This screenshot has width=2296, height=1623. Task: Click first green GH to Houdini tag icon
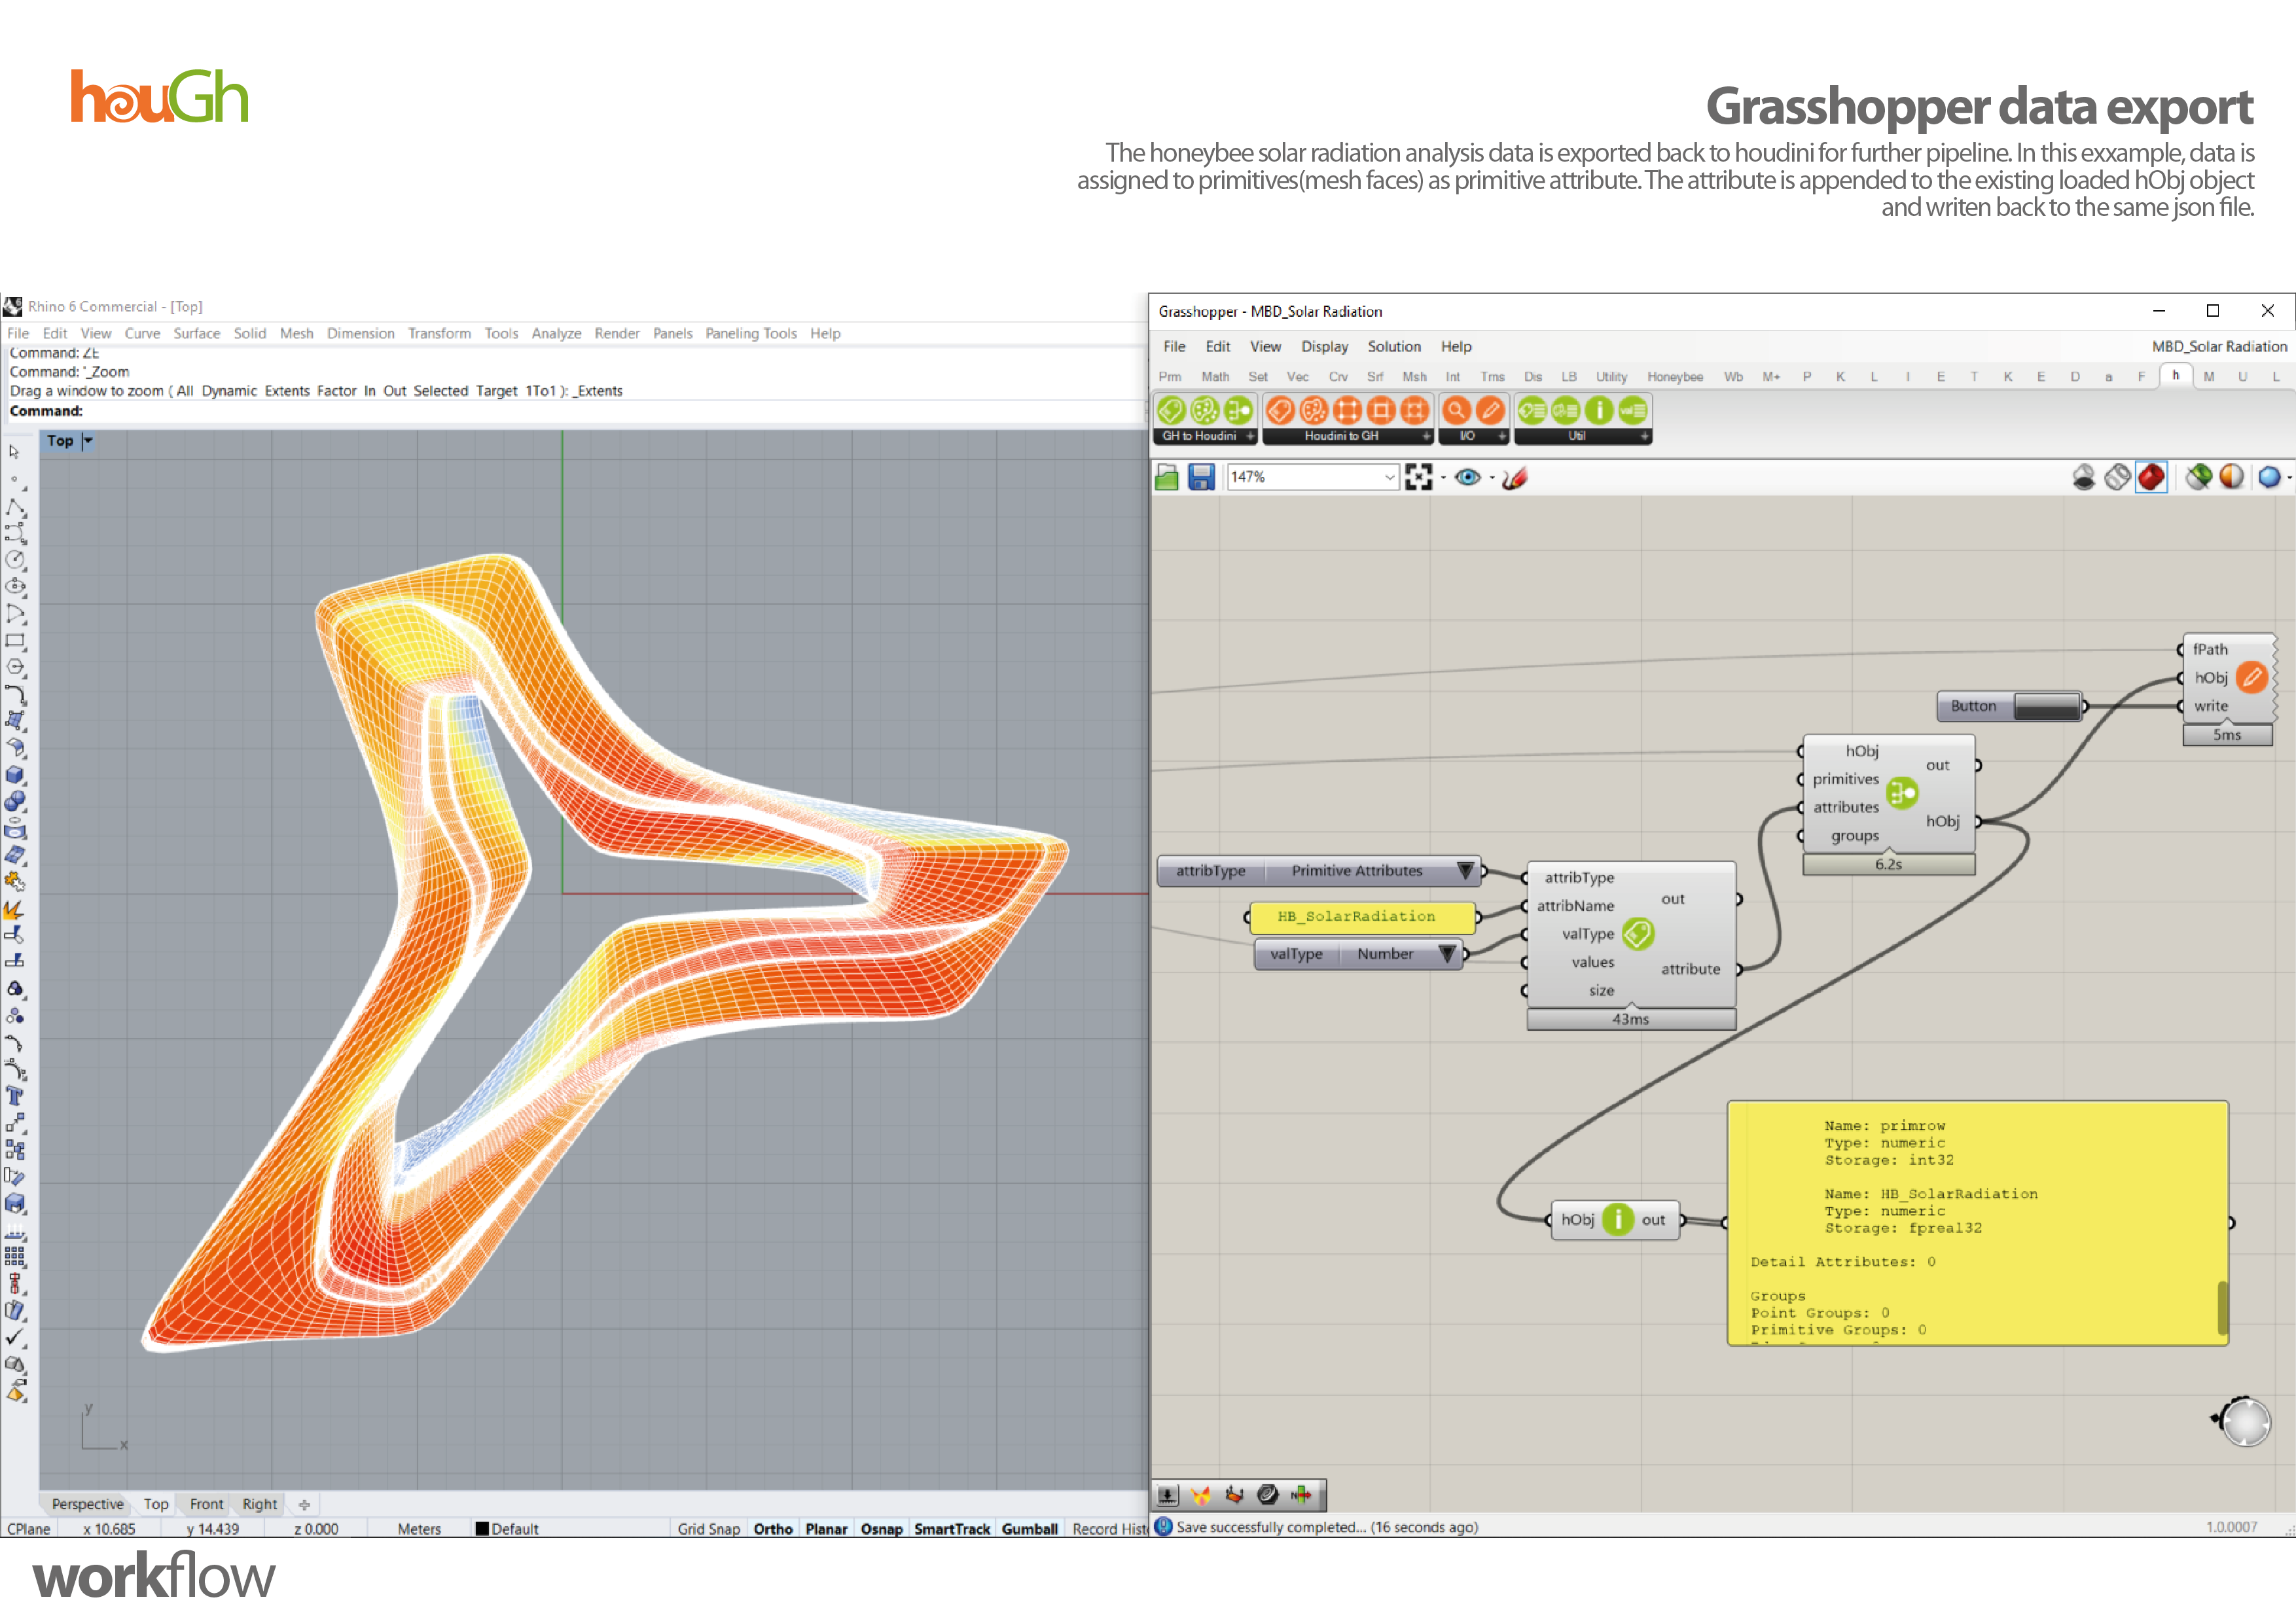click(1171, 410)
